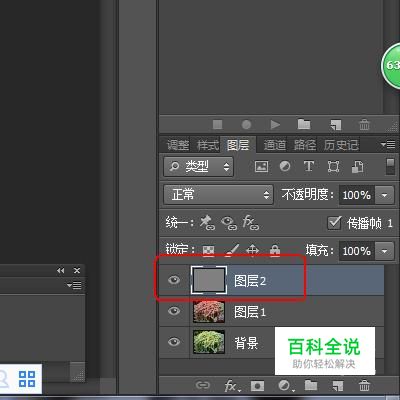
Task: Hide 图层2 with eye icon
Action: coord(174,280)
